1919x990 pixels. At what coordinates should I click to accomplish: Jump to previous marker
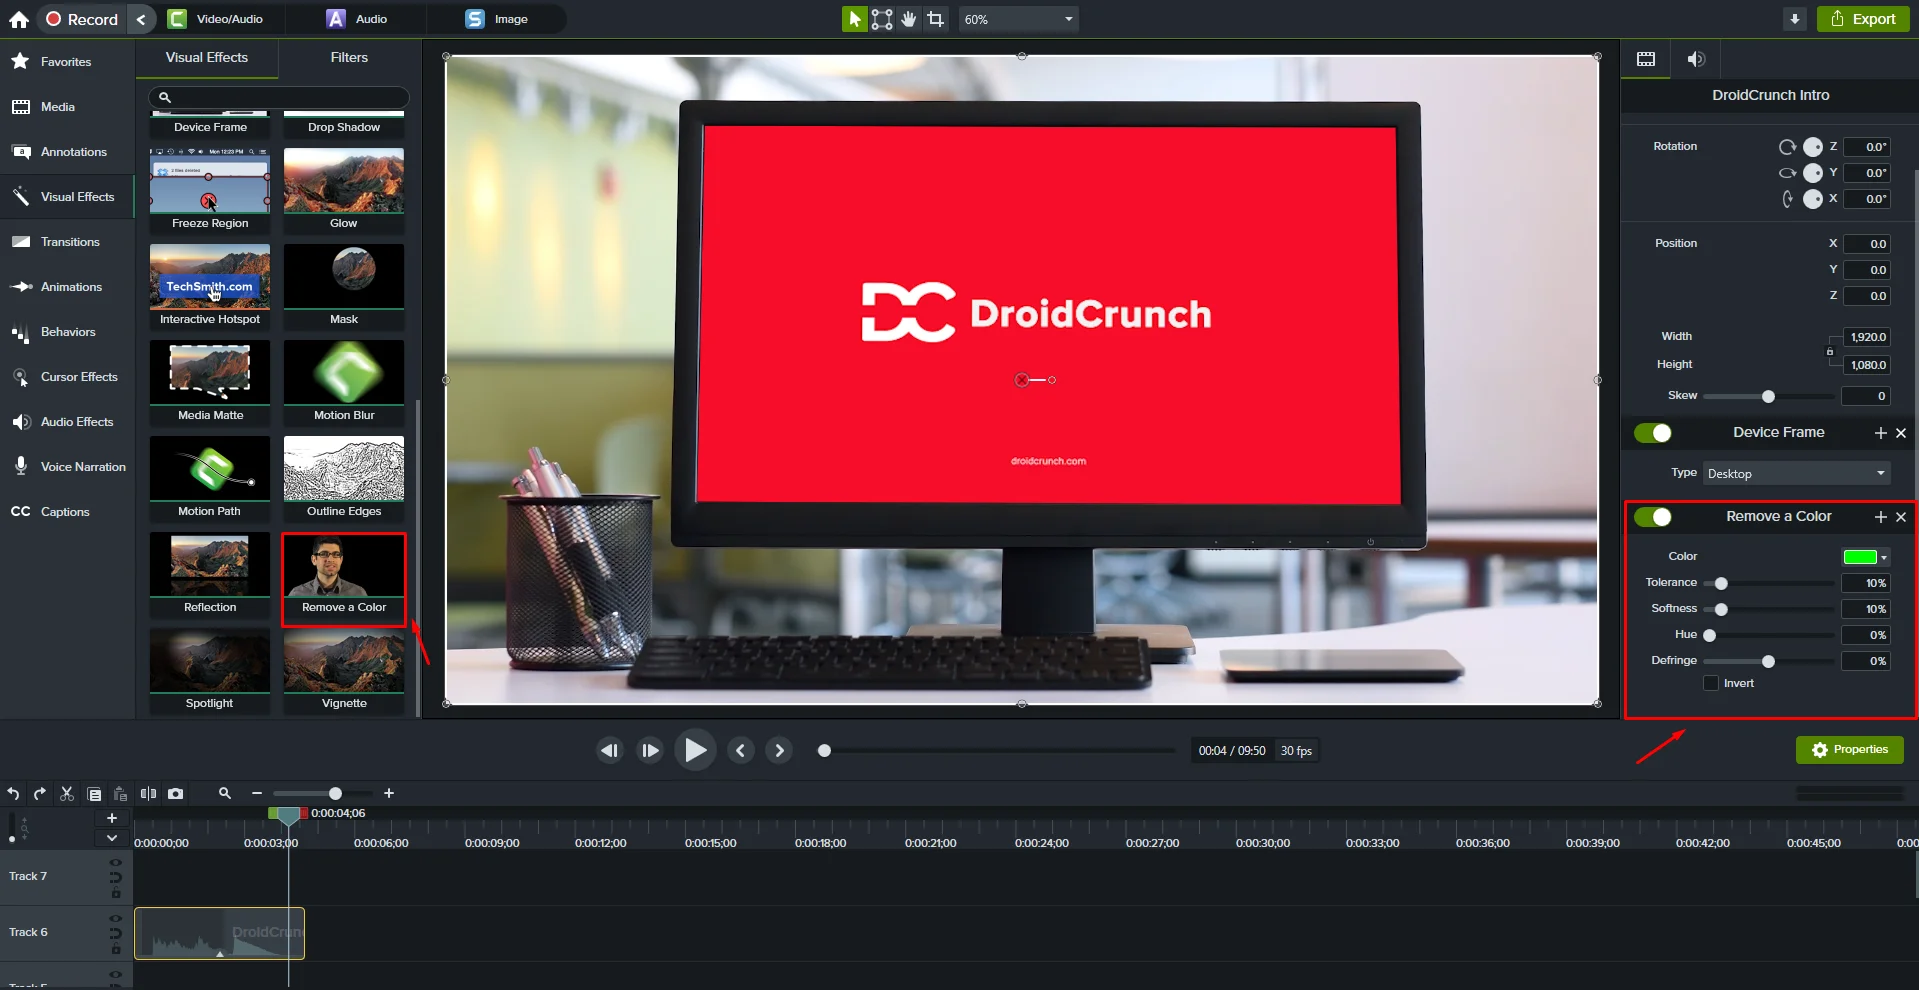[x=740, y=751]
